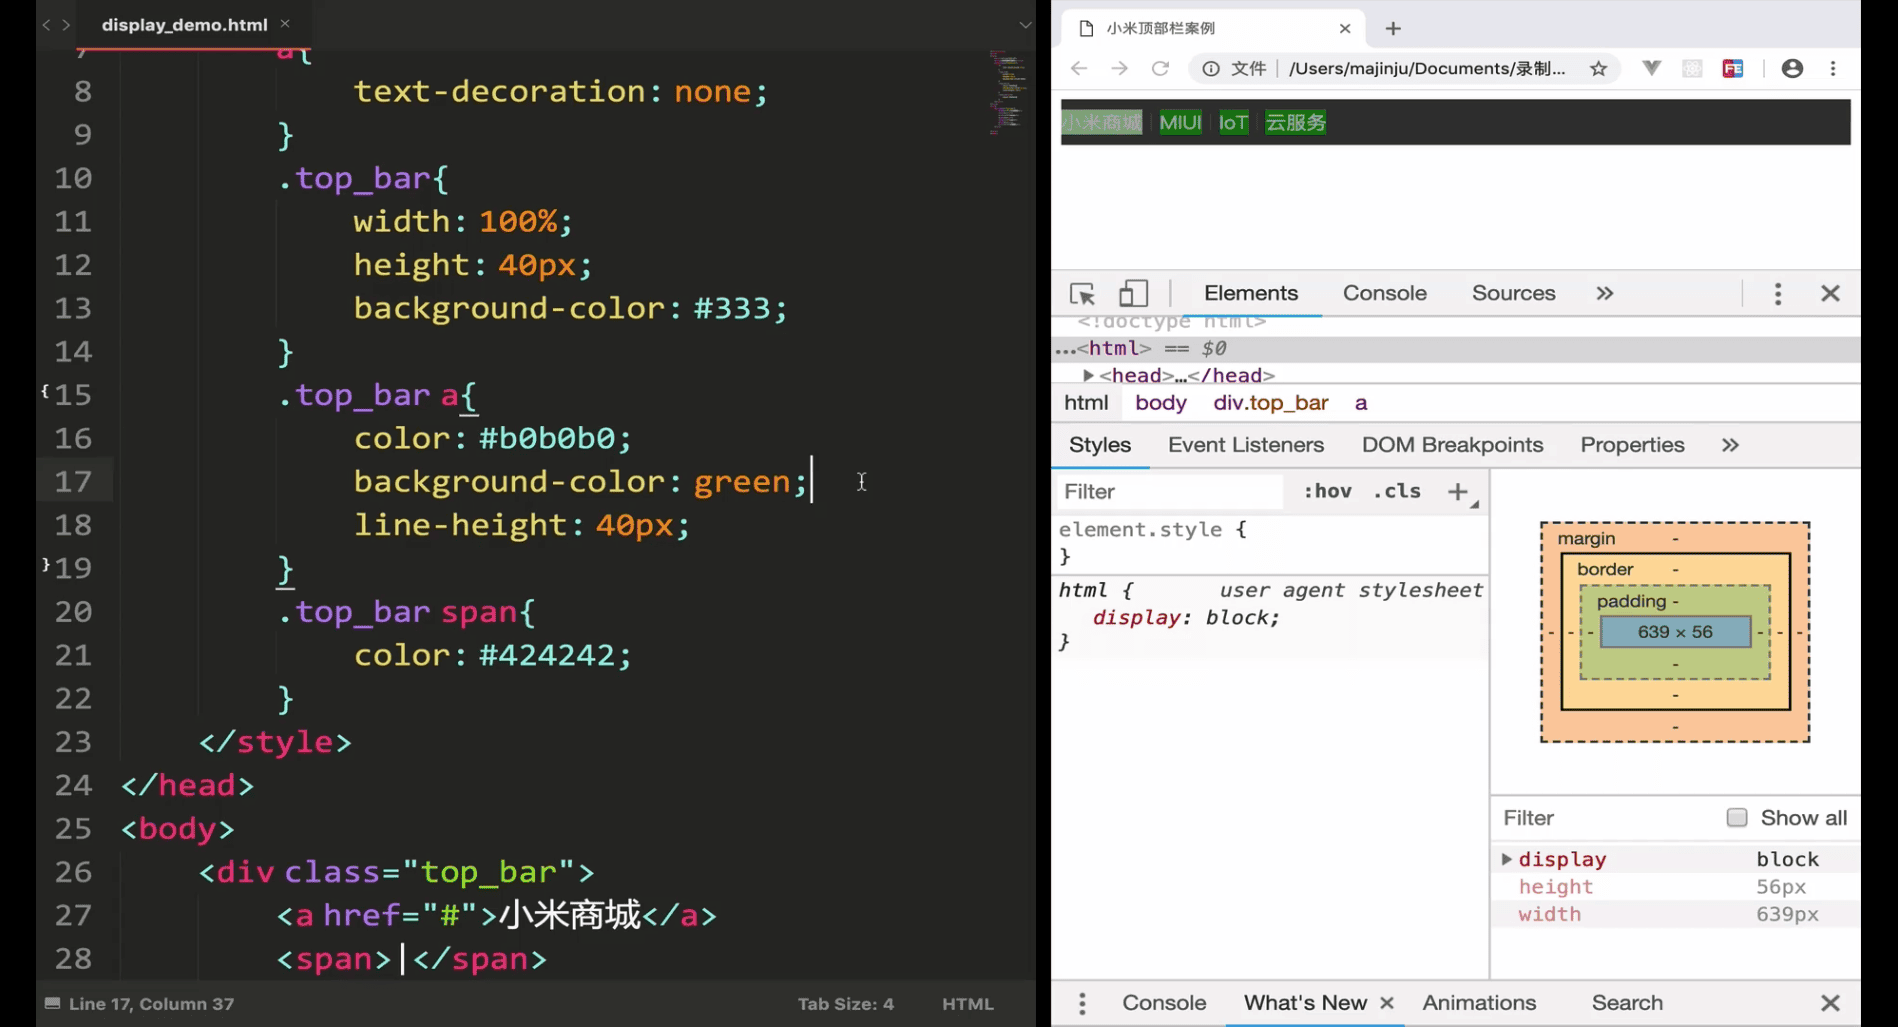Switch to the Elements tab in DevTools
Screen dimensions: 1898x1027
1251,293
